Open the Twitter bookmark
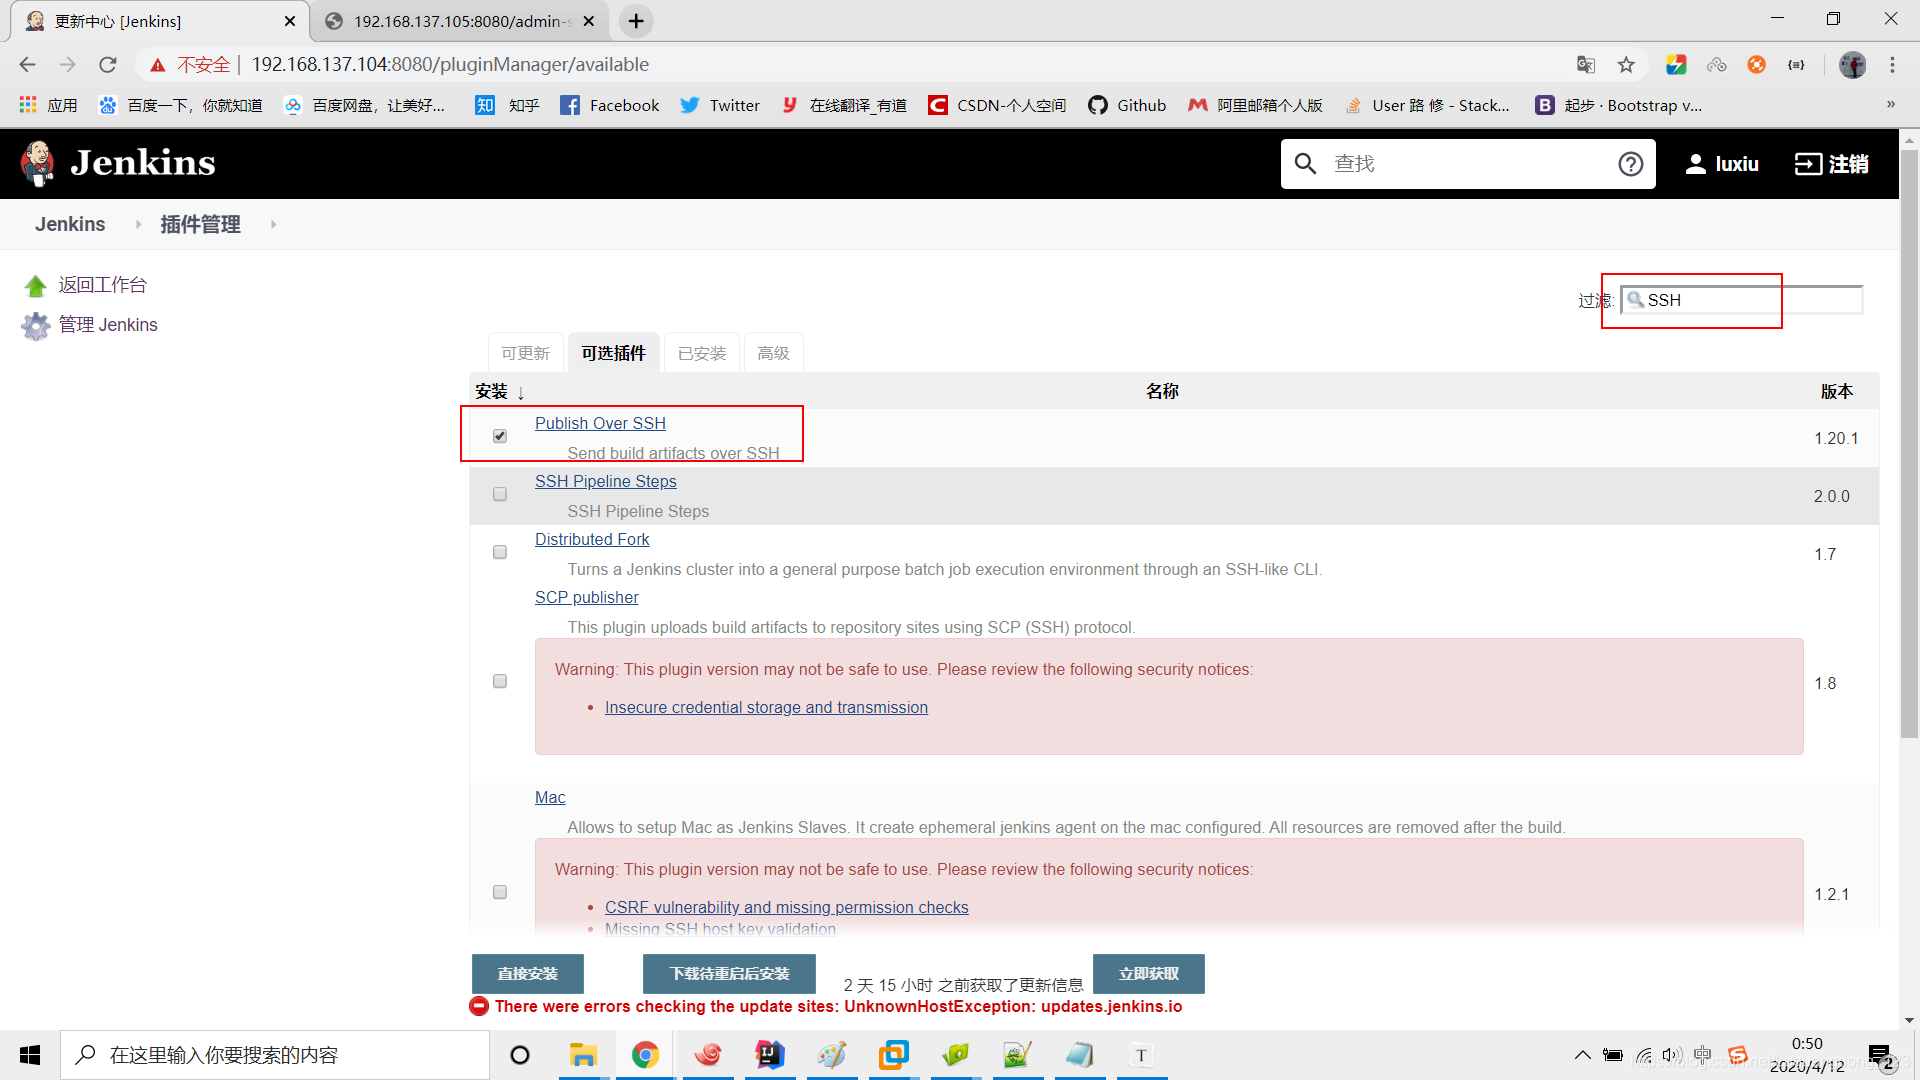 (x=720, y=105)
